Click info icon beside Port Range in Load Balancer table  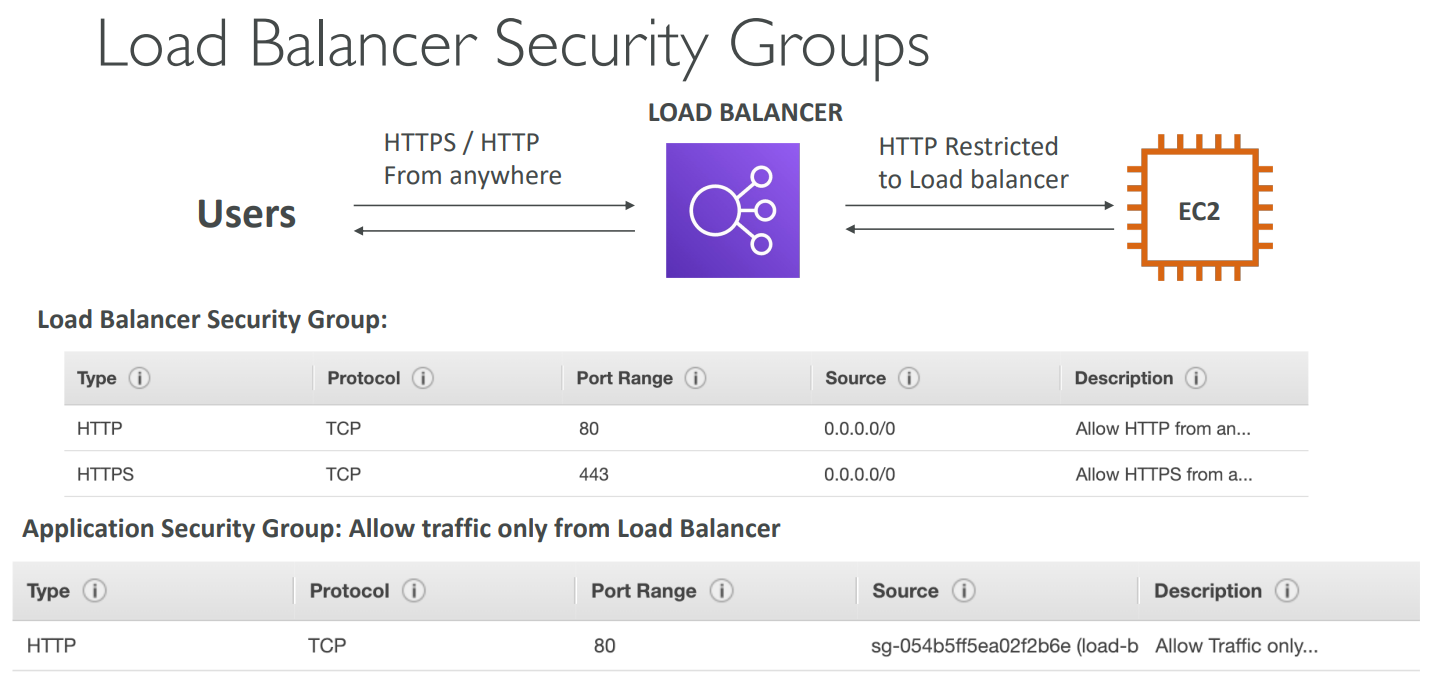pos(695,379)
